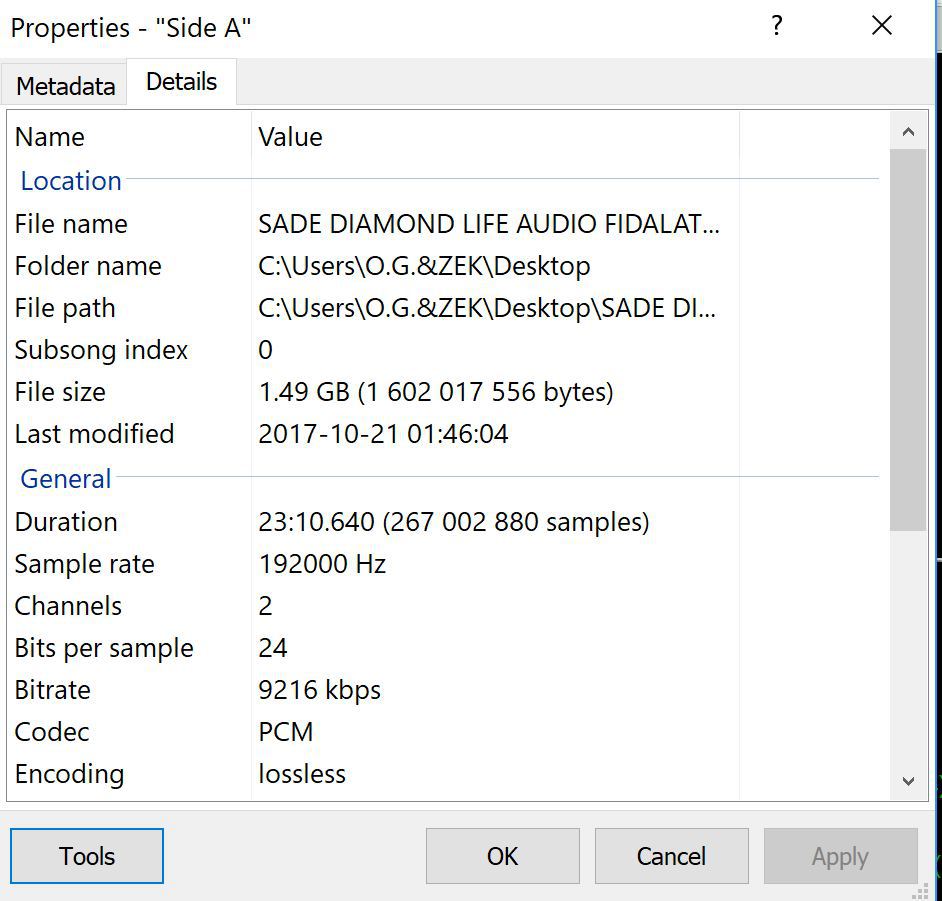
Task: Select the Subsong index value '0'
Action: coord(266,350)
